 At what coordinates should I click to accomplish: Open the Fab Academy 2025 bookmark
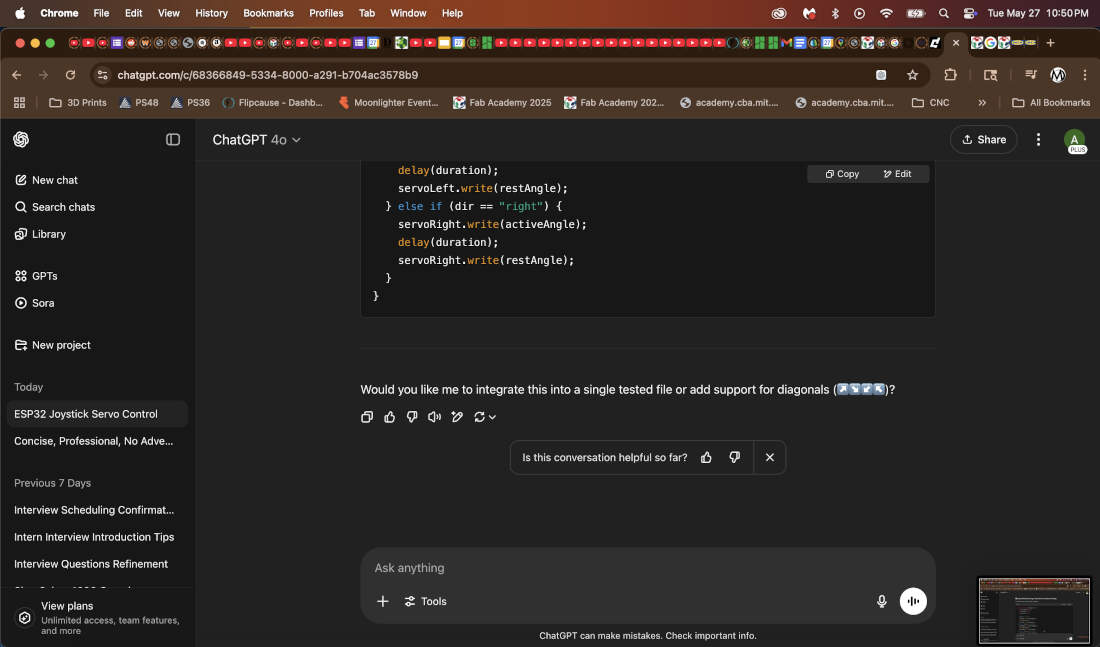click(502, 102)
